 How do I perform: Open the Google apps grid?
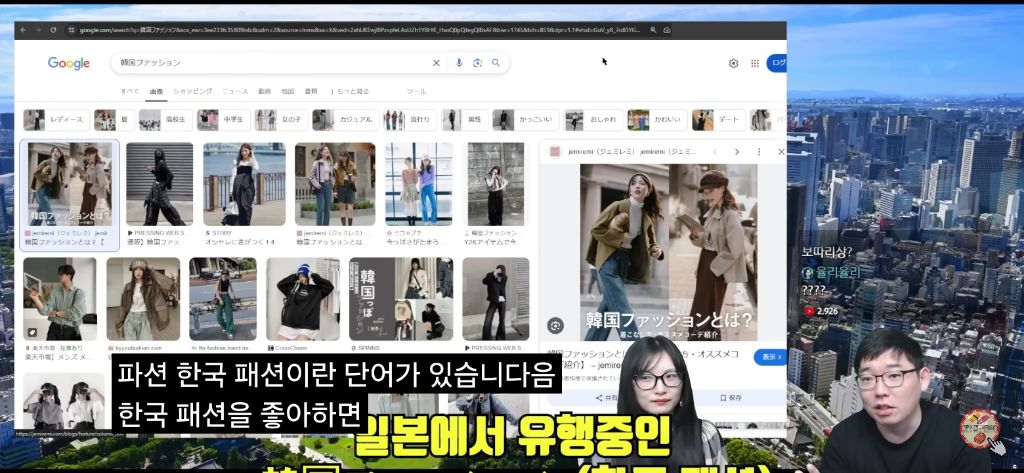tap(755, 63)
